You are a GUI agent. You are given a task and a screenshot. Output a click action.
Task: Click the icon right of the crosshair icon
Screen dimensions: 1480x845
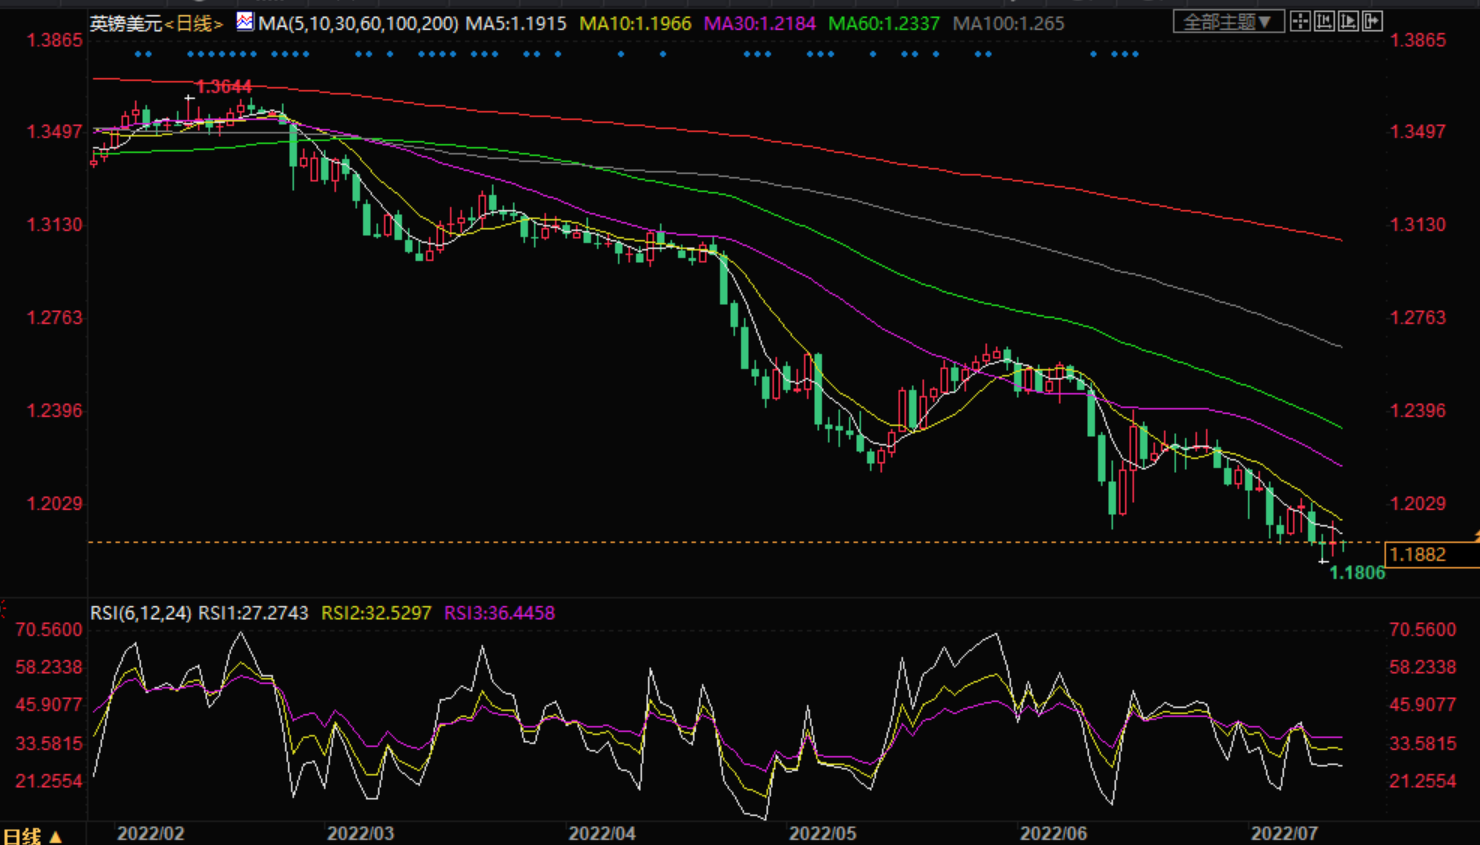[x=1324, y=21]
